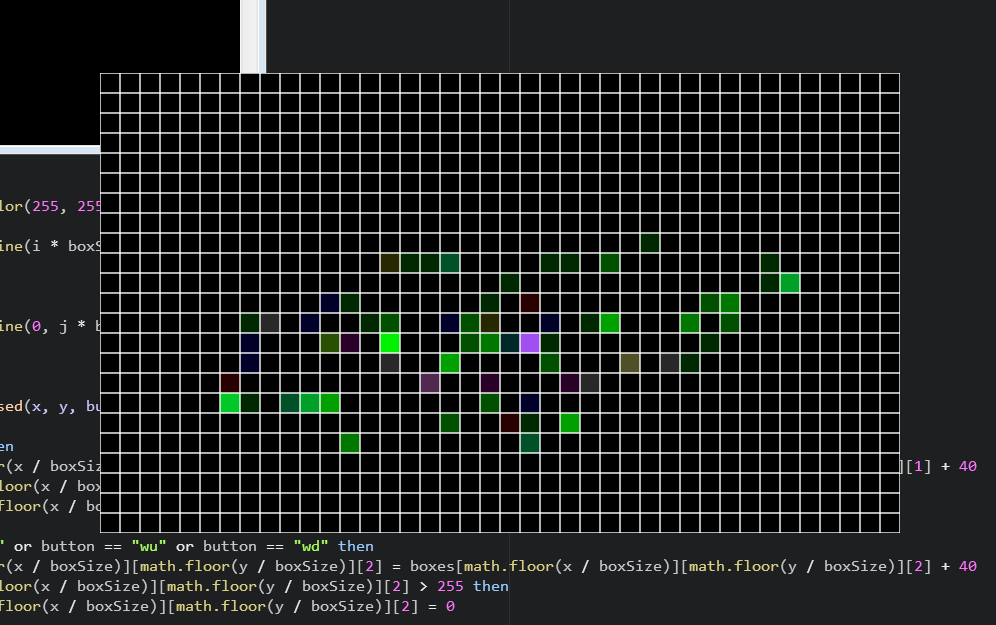Click the teal cell in the lowest colored row
The width and height of the screenshot is (996, 625).
click(530, 443)
